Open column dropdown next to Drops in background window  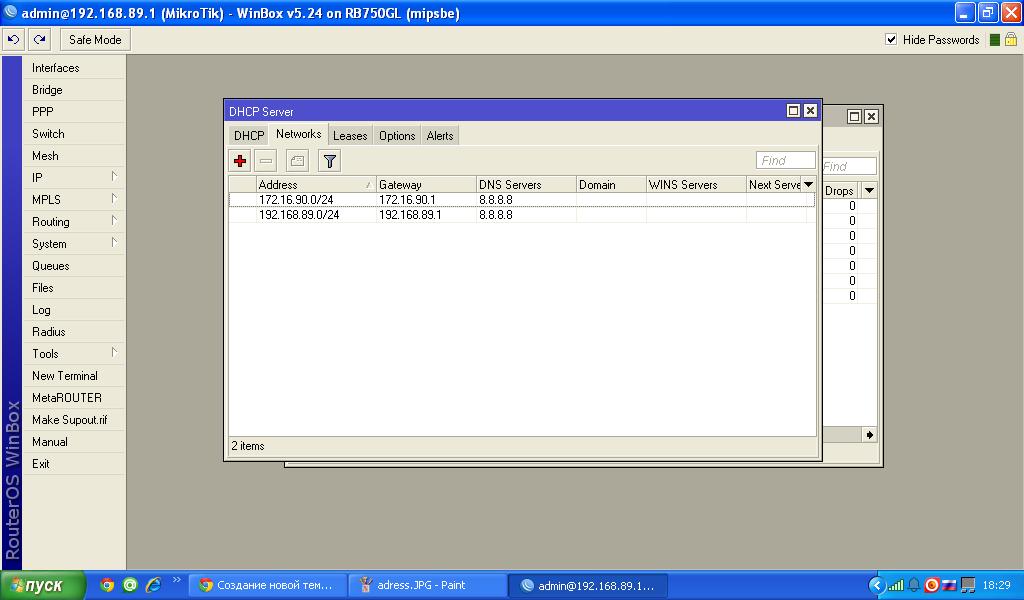pos(869,191)
